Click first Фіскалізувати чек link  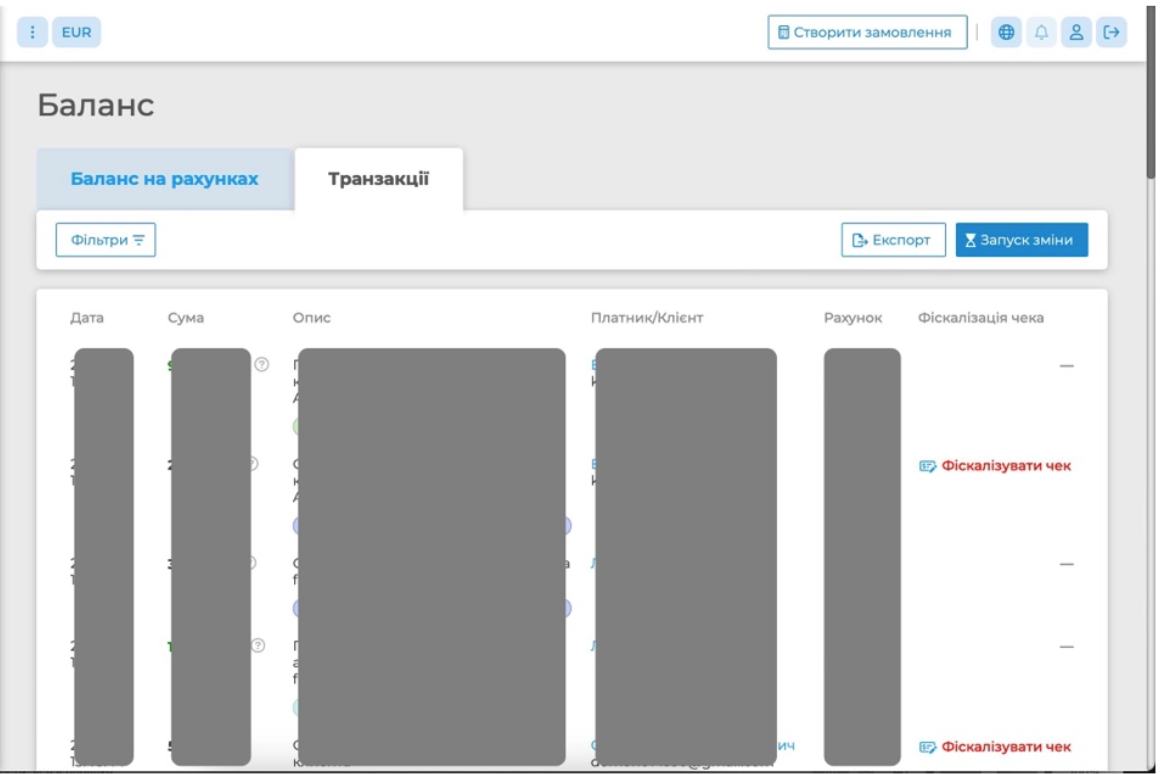point(1005,465)
